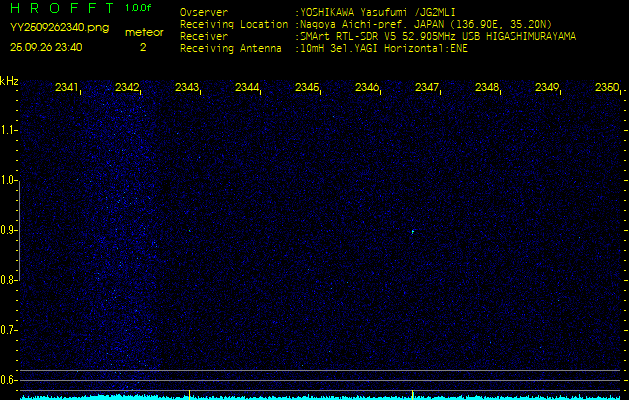The width and height of the screenshot is (629, 400).
Task: Click the 0.7 frequency axis label
Action: [x=9, y=330]
